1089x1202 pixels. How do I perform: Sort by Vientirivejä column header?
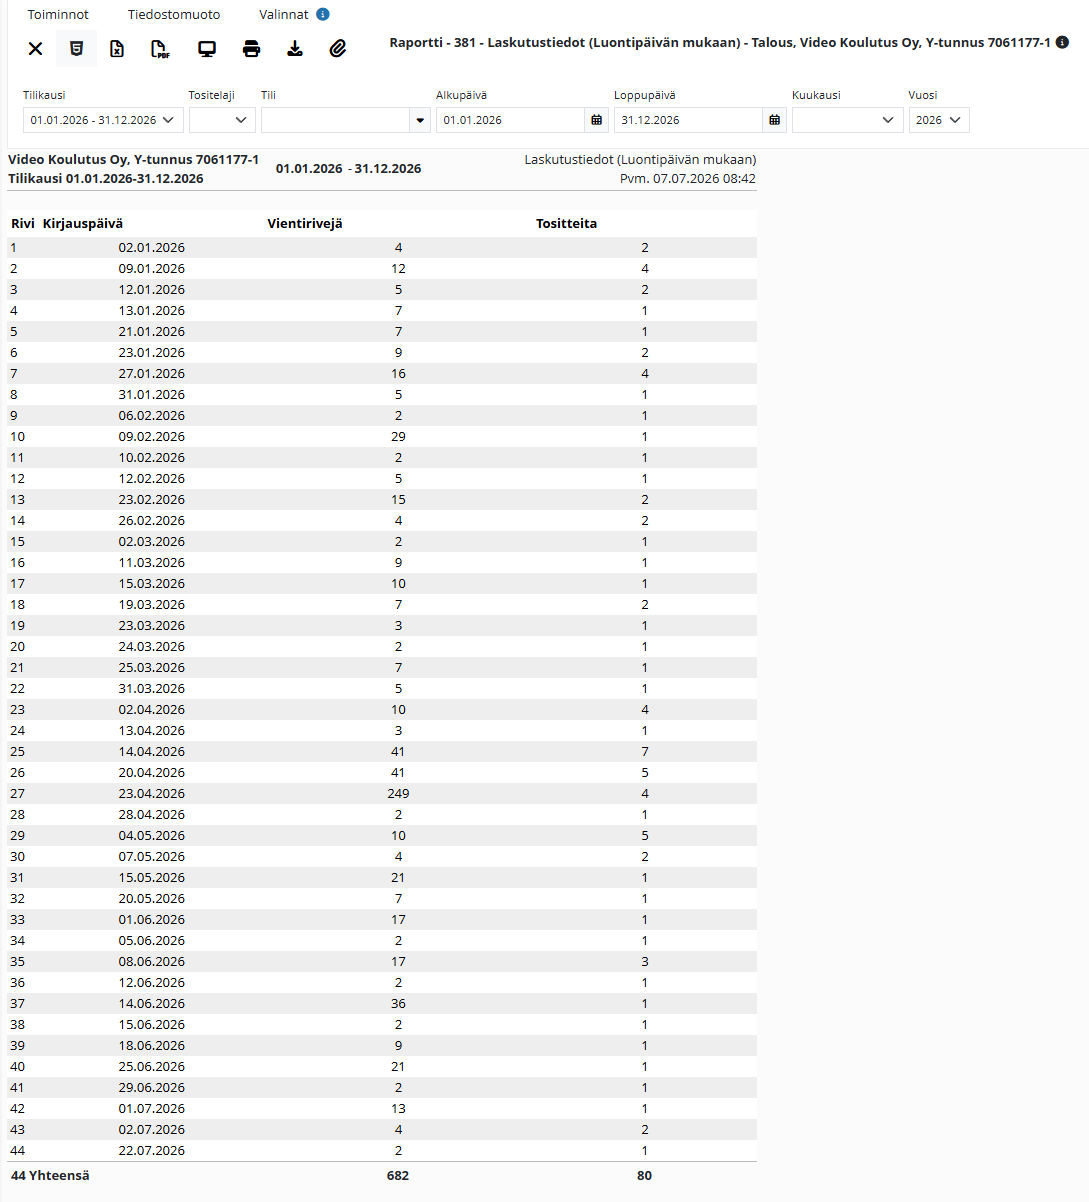tap(305, 224)
